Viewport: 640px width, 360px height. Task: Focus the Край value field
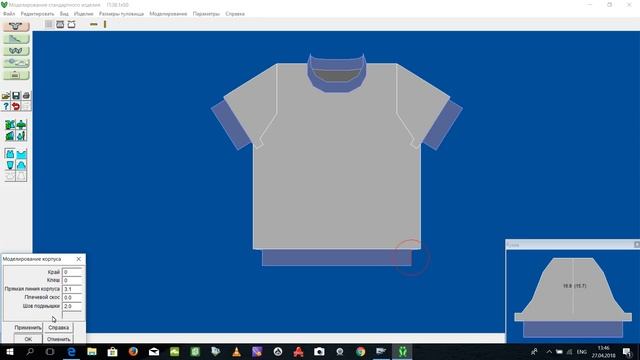click(x=72, y=272)
